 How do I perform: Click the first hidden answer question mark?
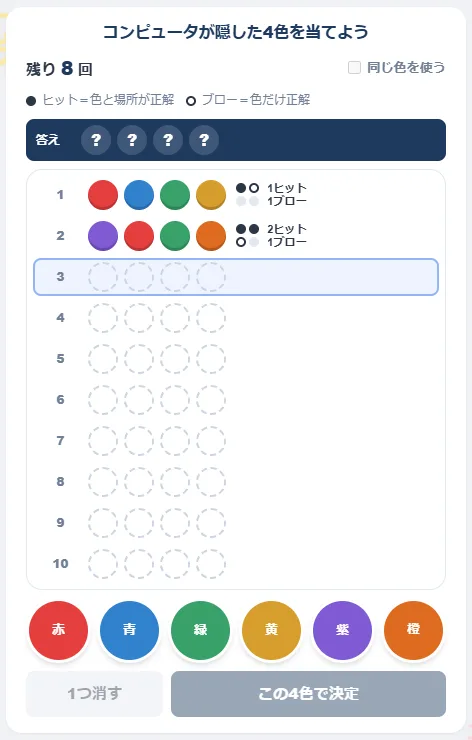(96, 140)
